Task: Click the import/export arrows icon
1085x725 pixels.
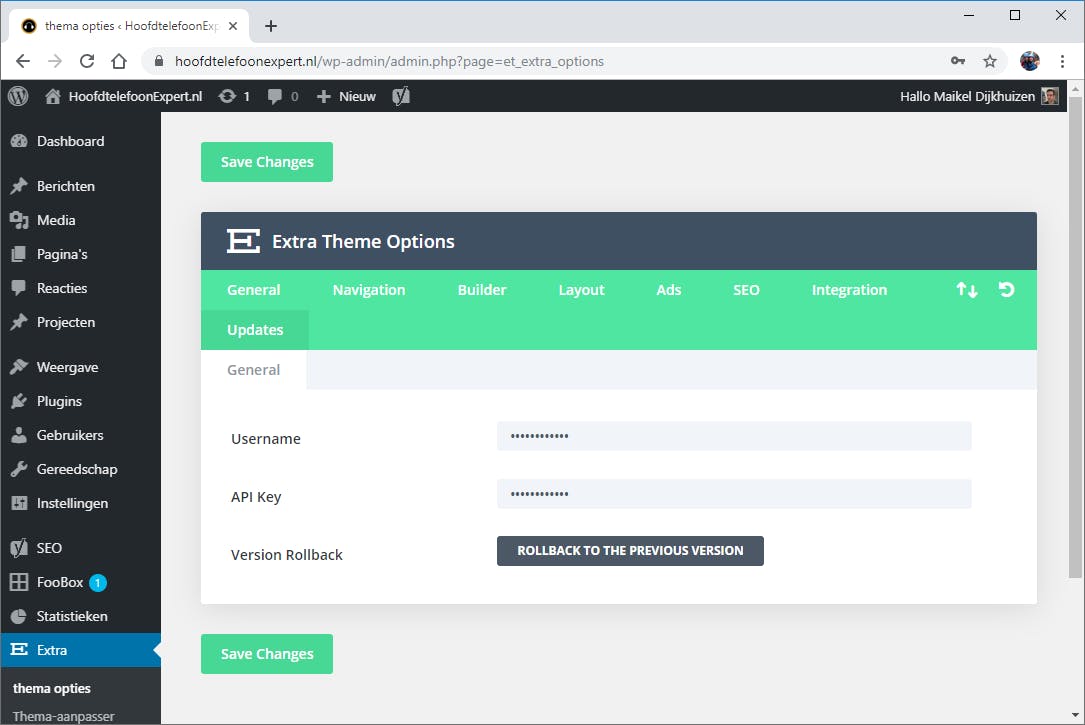Action: pos(967,290)
